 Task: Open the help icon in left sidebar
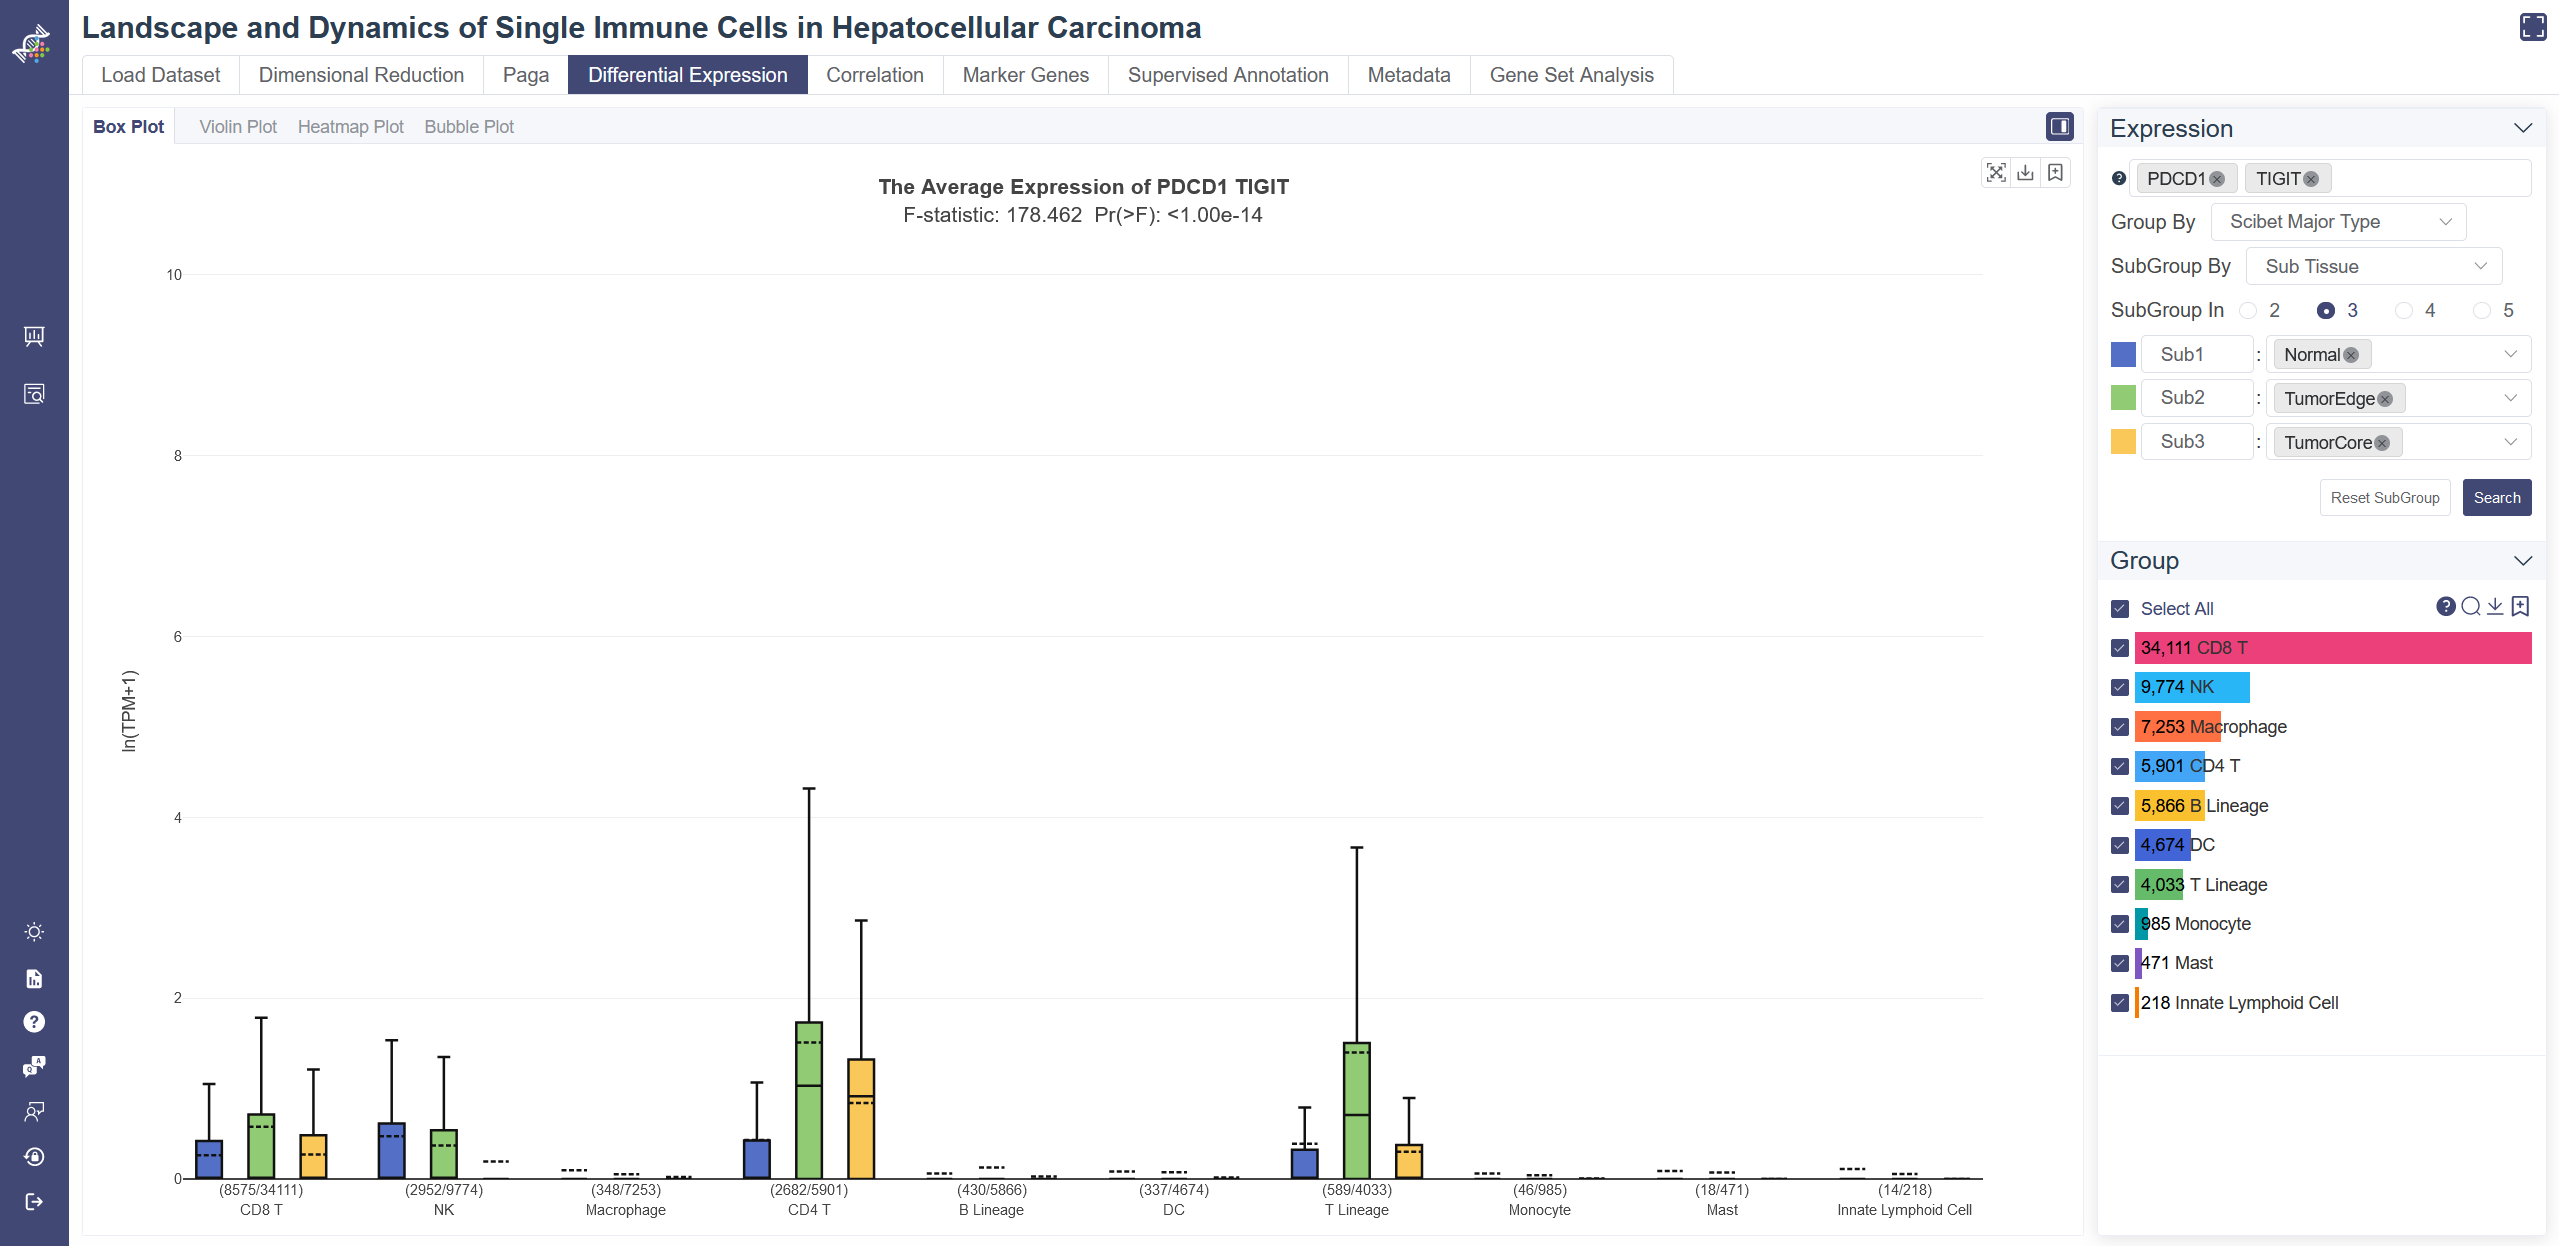point(34,1021)
